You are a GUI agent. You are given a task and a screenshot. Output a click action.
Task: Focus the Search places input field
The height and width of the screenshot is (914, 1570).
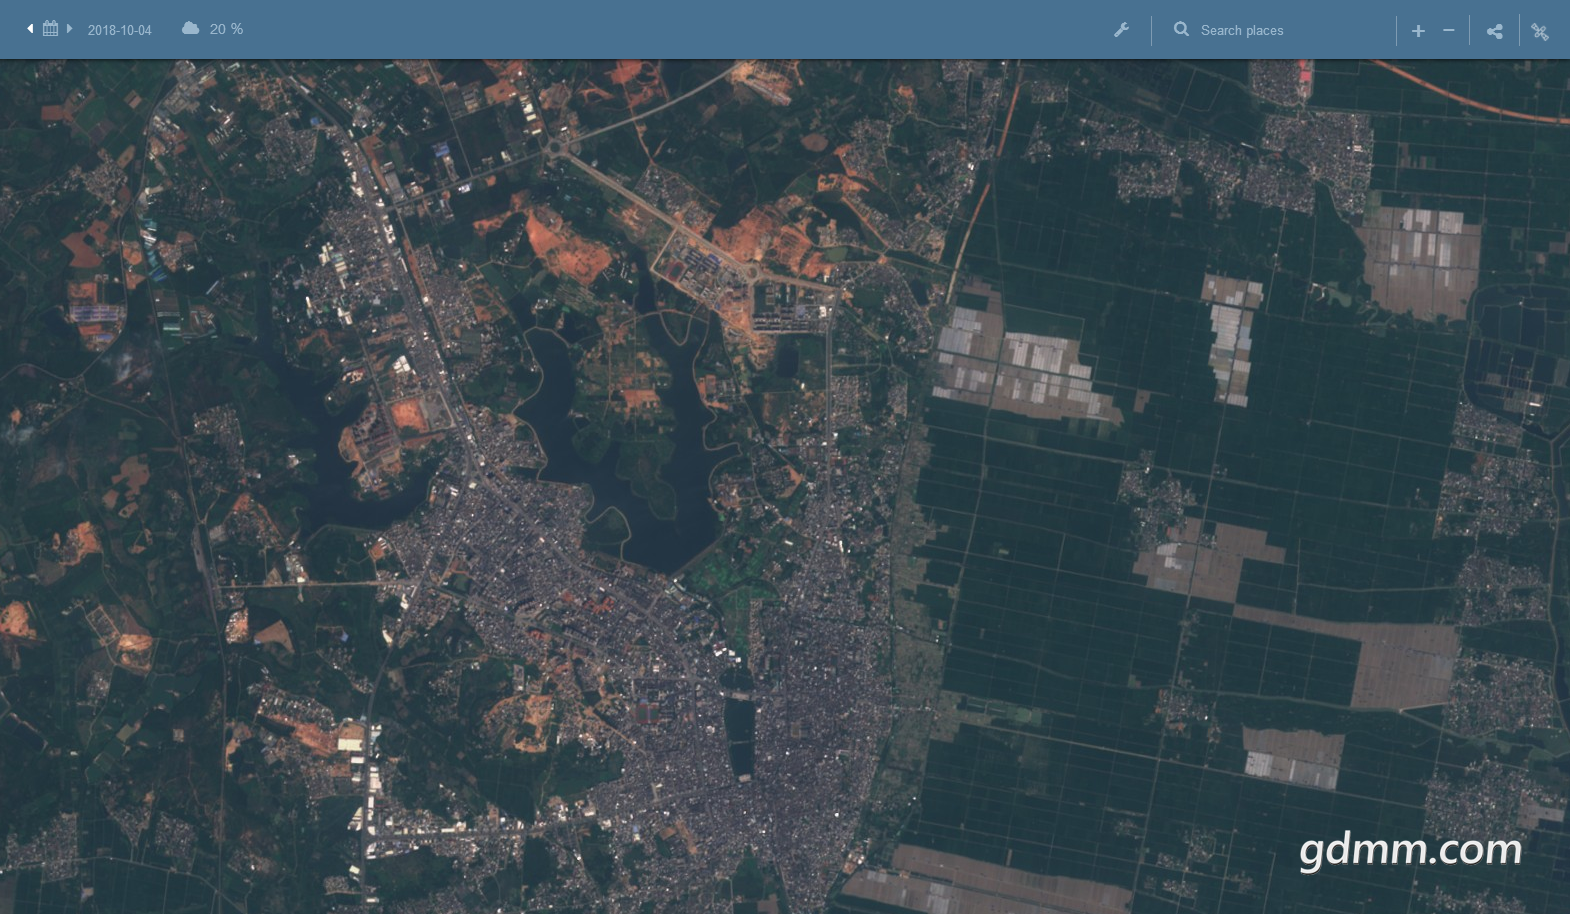coord(1290,30)
